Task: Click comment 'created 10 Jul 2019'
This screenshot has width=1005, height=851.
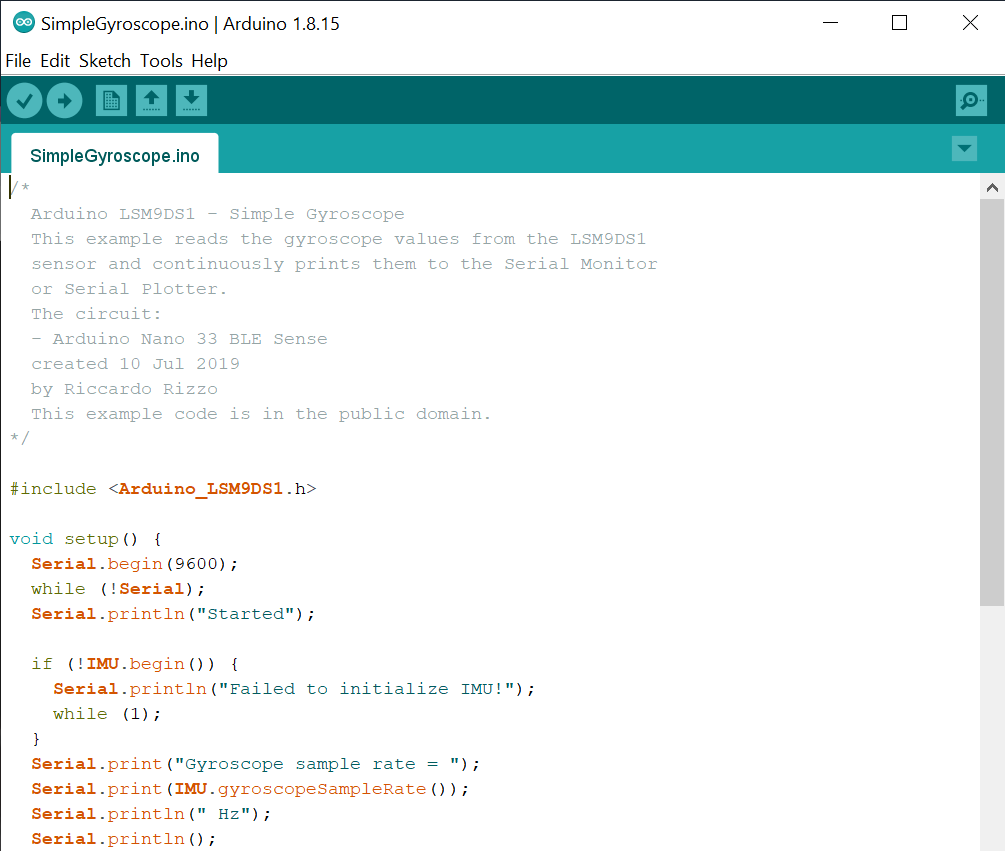Action: point(135,364)
